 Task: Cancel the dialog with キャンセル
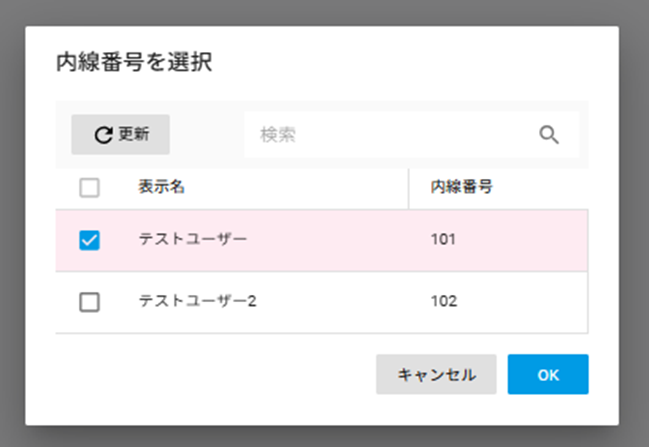(x=436, y=375)
